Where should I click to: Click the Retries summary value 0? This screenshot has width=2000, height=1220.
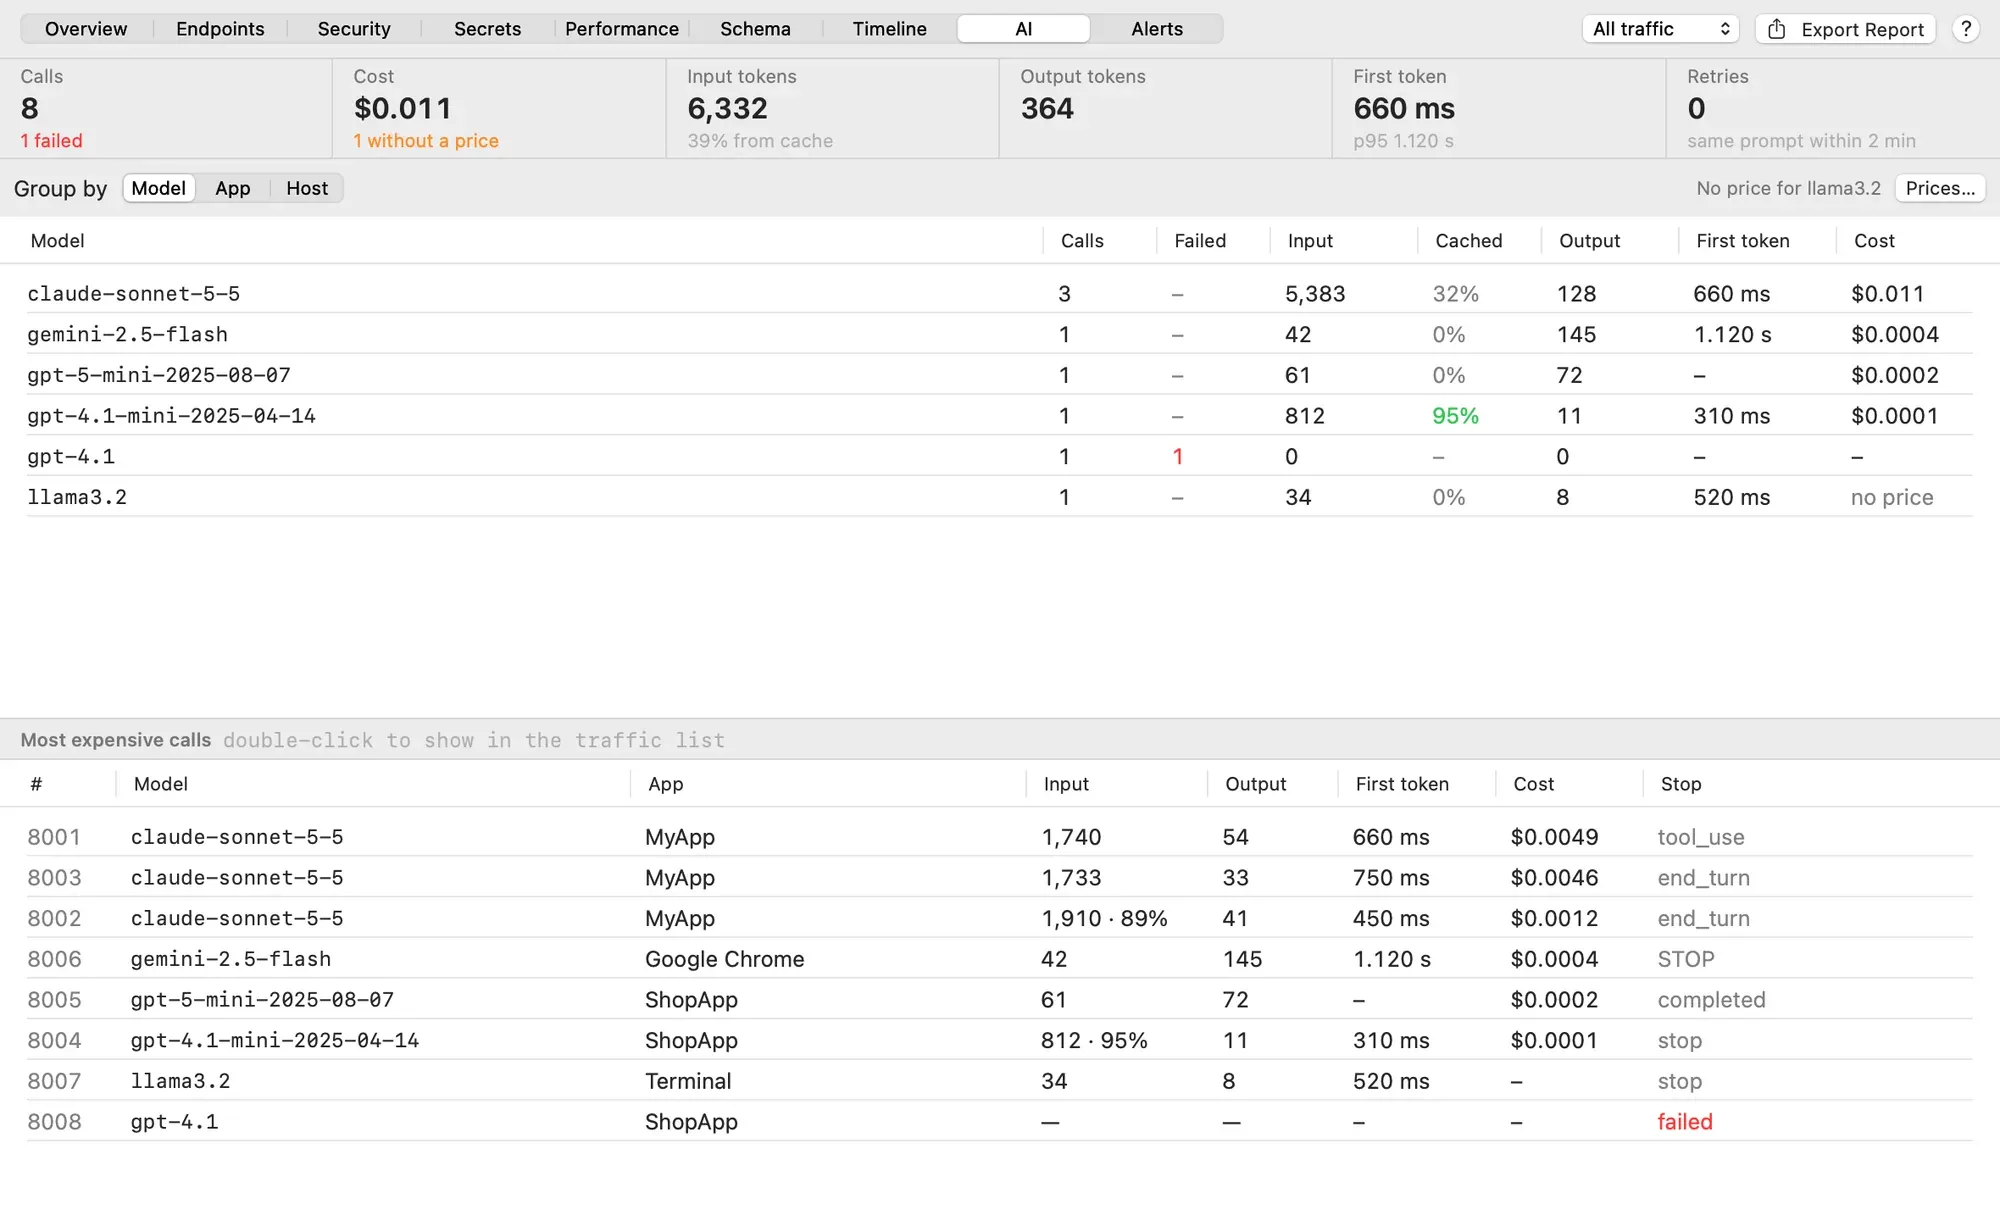click(x=1696, y=108)
